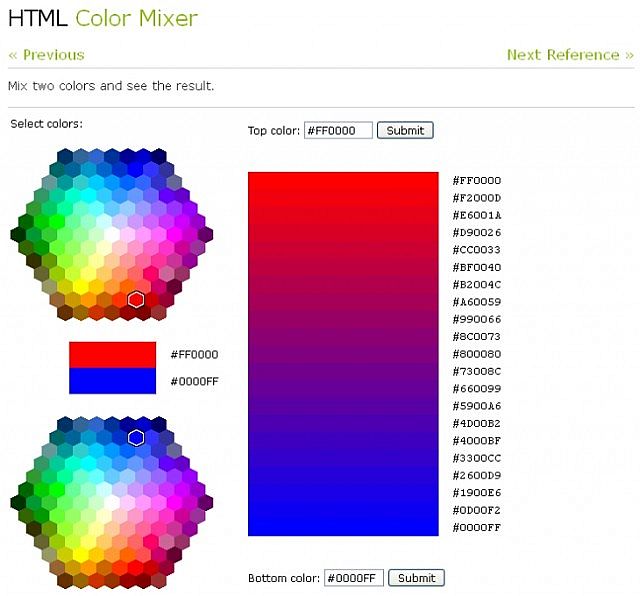Click the blue preview swatch labeled #0000FF
640x596 pixels.
[x=112, y=381]
